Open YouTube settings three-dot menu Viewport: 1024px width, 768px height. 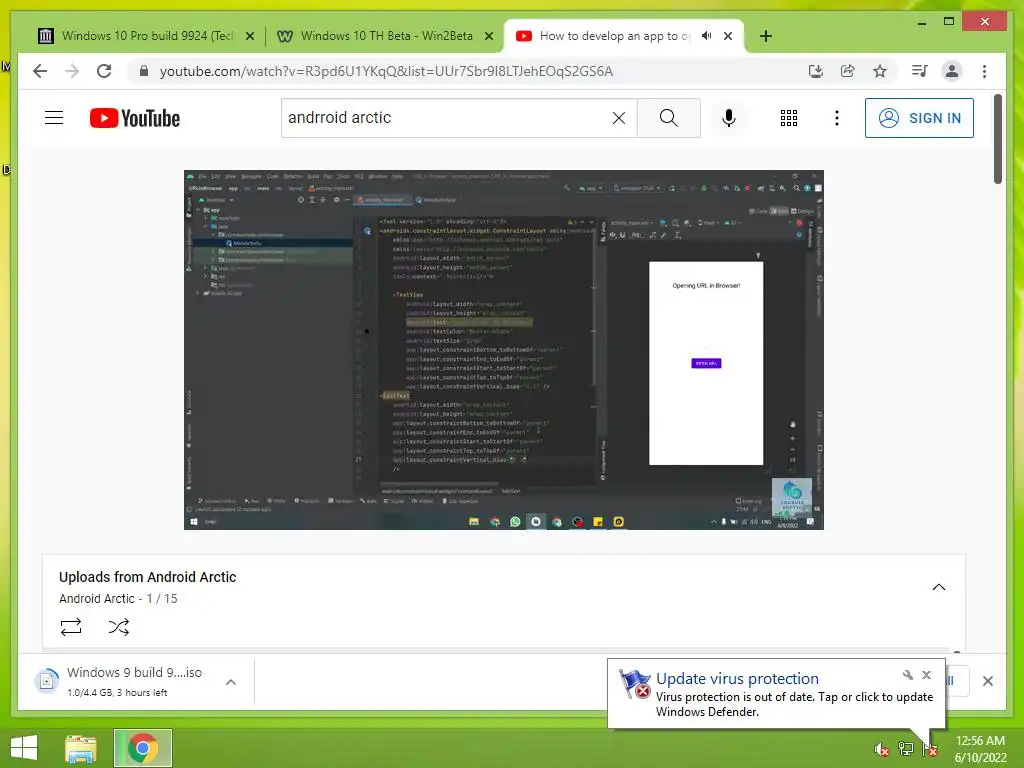(837, 118)
